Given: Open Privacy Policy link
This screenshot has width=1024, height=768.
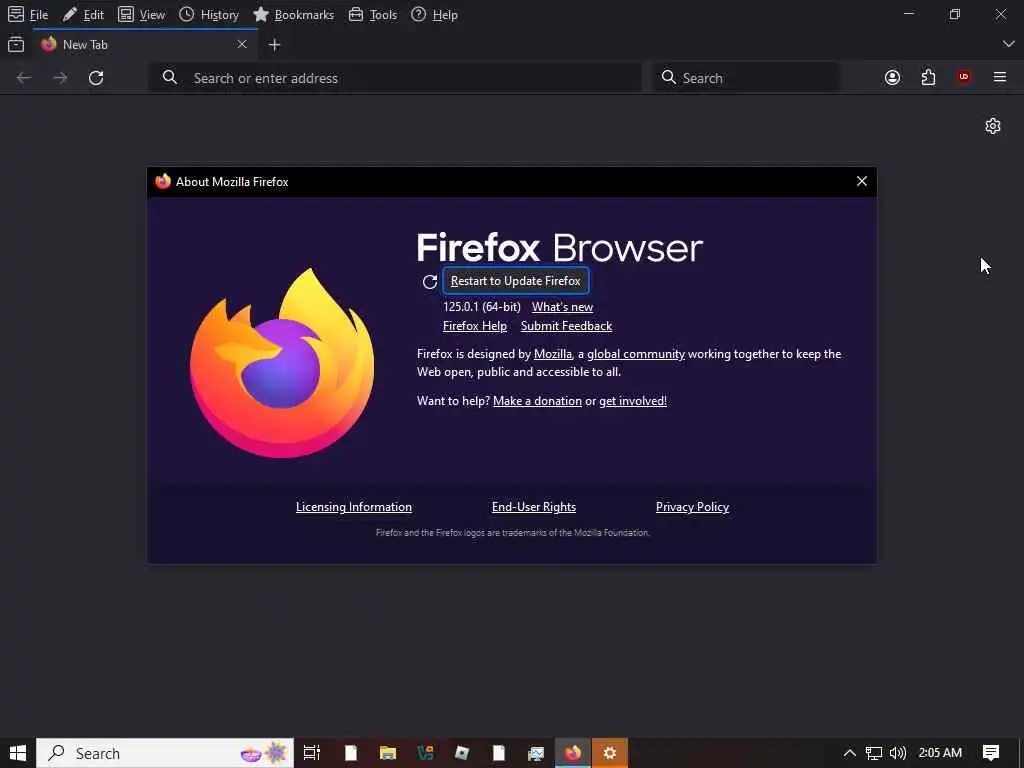Looking at the screenshot, I should coord(692,507).
